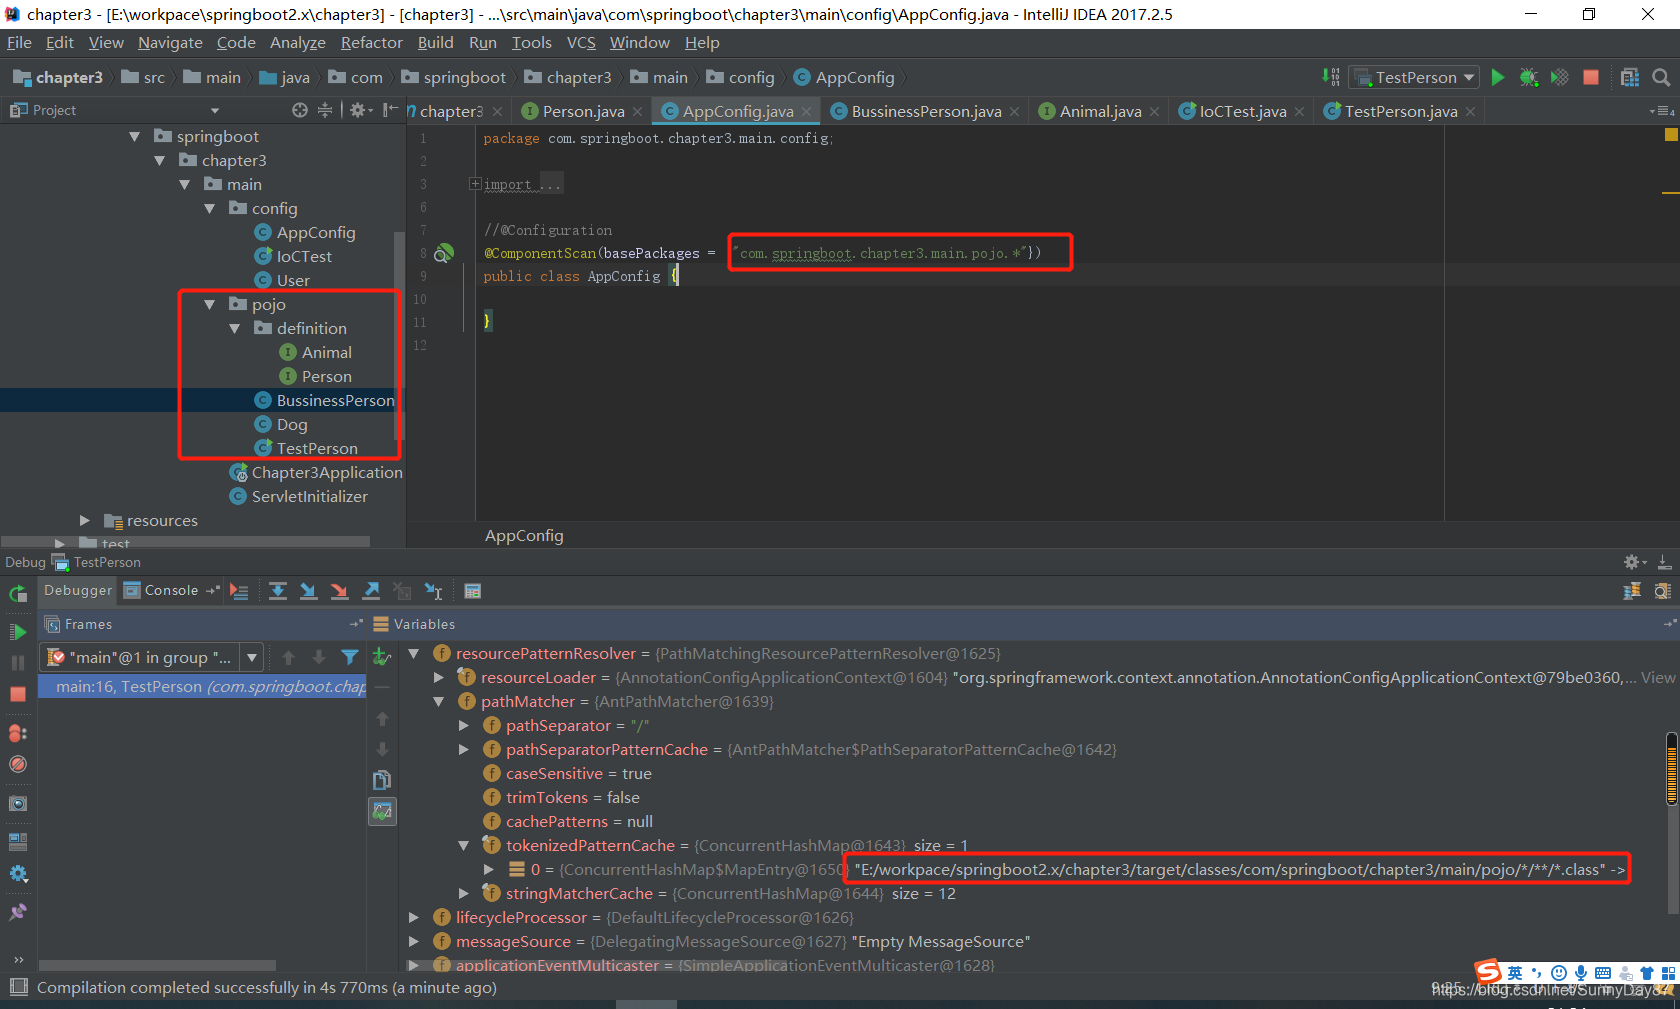The height and width of the screenshot is (1009, 1680).
Task: Click Force Step Into red arrow
Action: tap(340, 591)
